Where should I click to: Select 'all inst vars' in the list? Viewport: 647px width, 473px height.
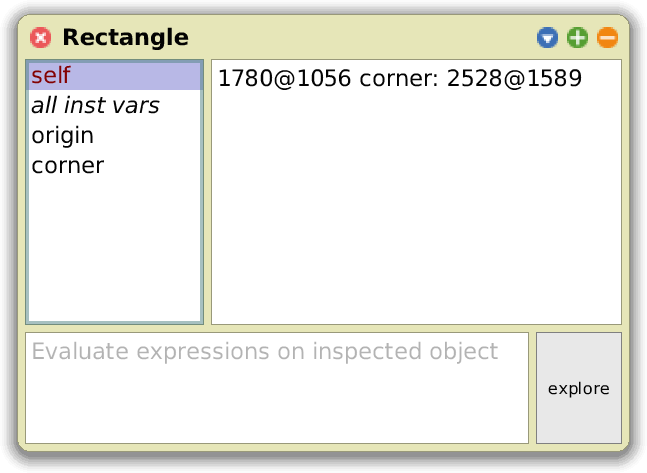(x=95, y=105)
